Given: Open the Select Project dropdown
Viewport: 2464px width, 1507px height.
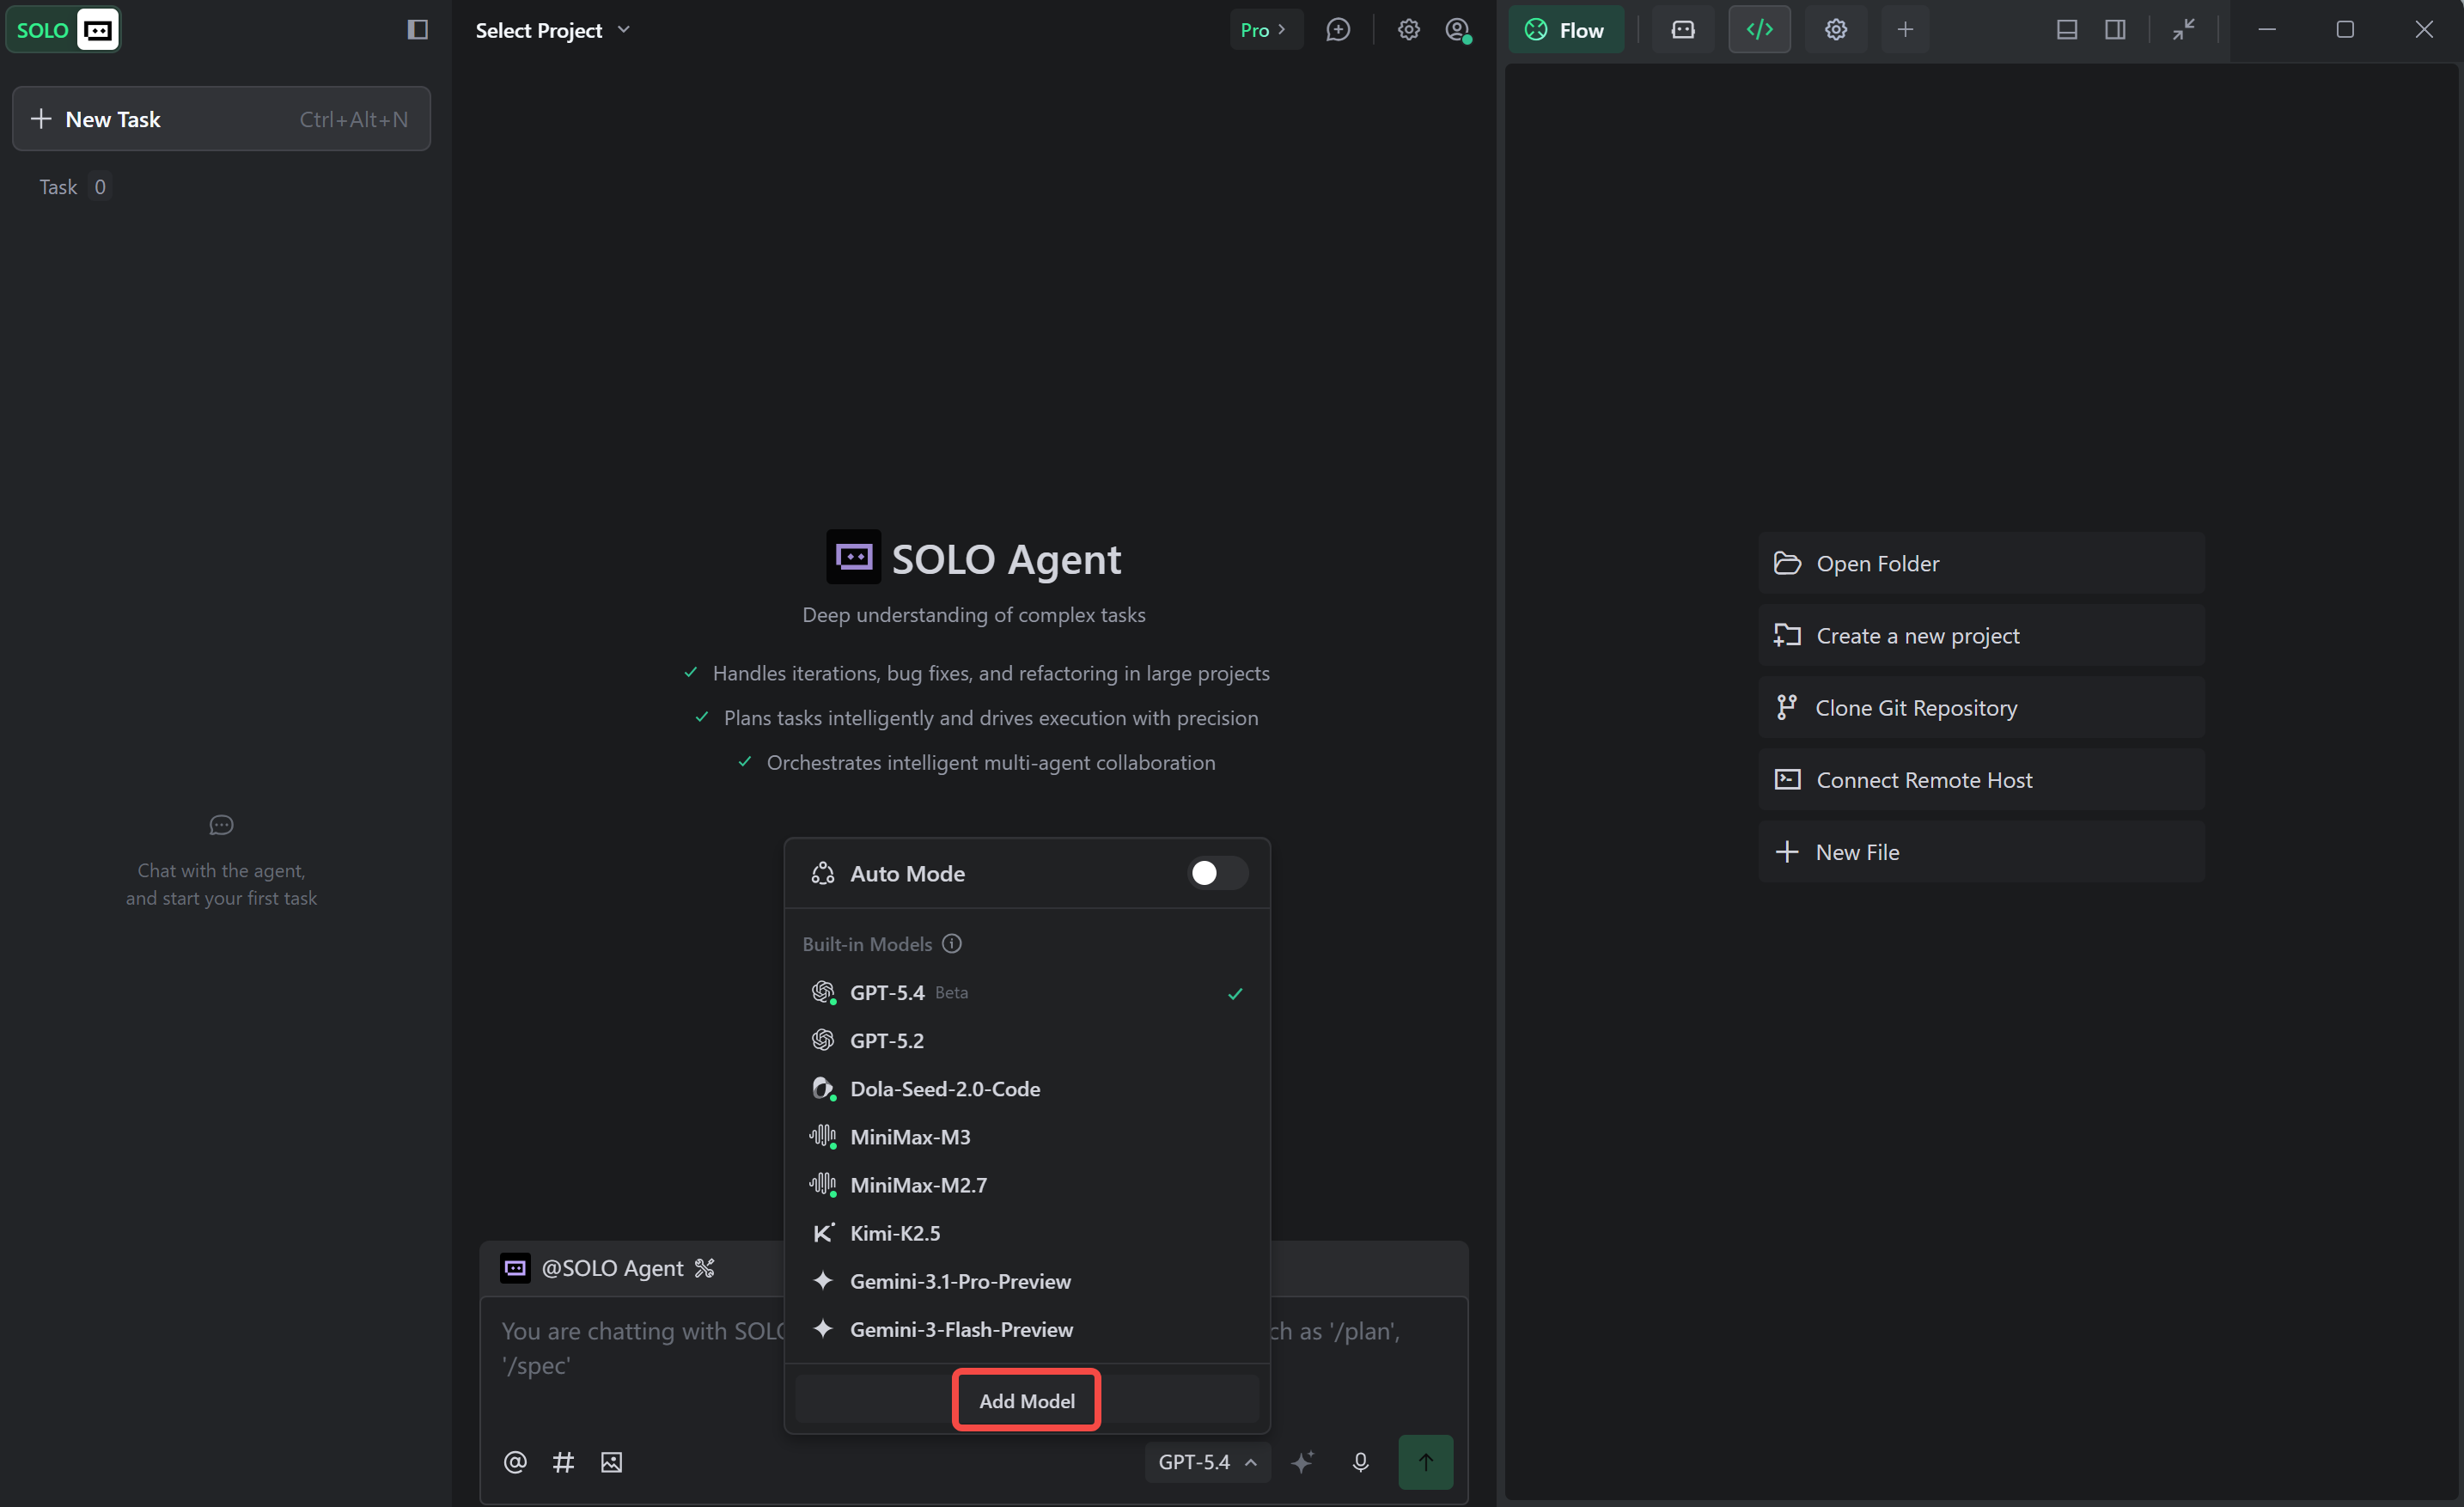Looking at the screenshot, I should (x=553, y=30).
